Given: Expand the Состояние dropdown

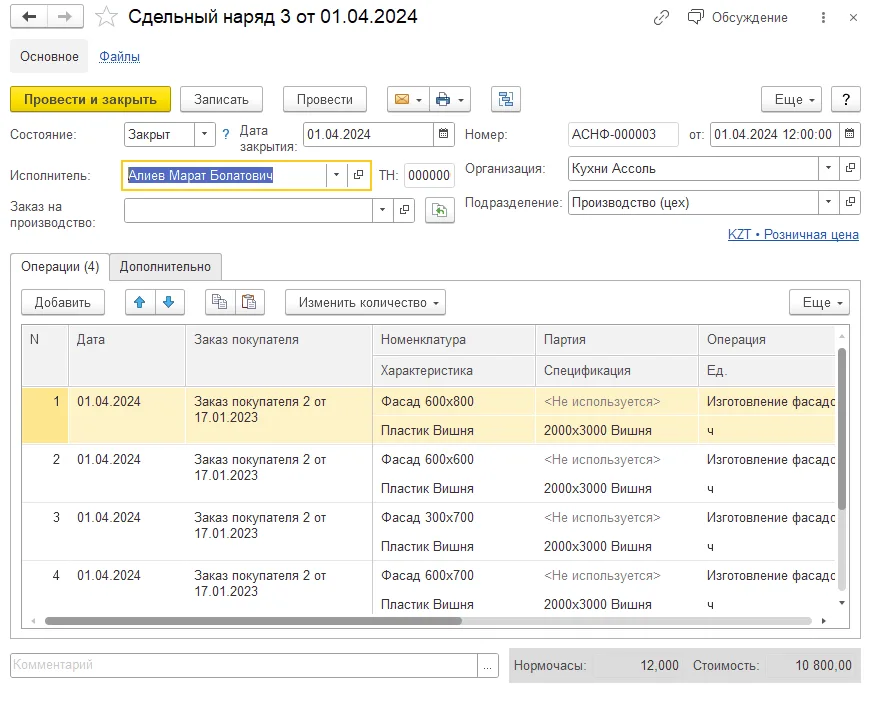Looking at the screenshot, I should (204, 134).
